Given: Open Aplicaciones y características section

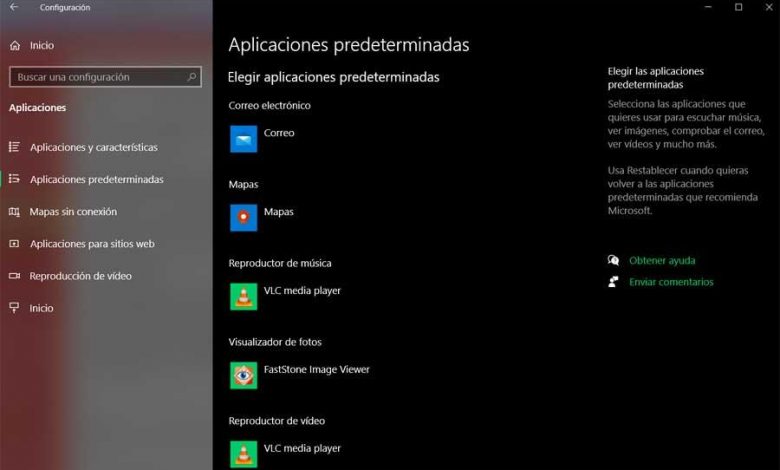Looking at the screenshot, I should click(x=94, y=147).
